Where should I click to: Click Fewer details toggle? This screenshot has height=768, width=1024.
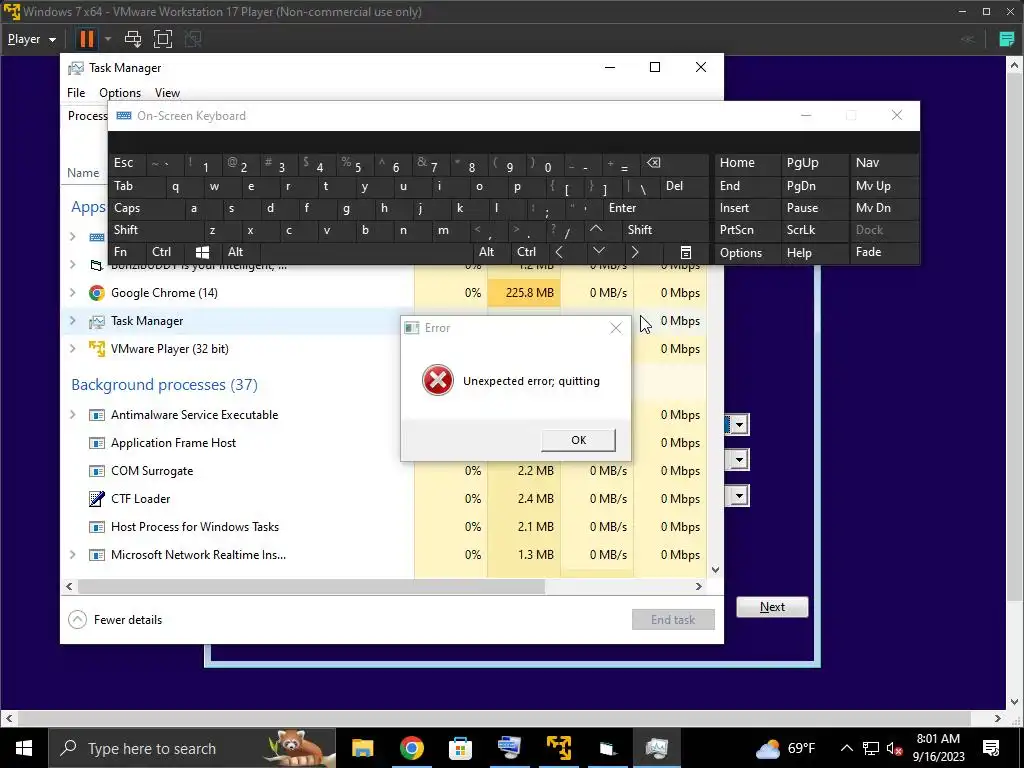[x=115, y=620]
